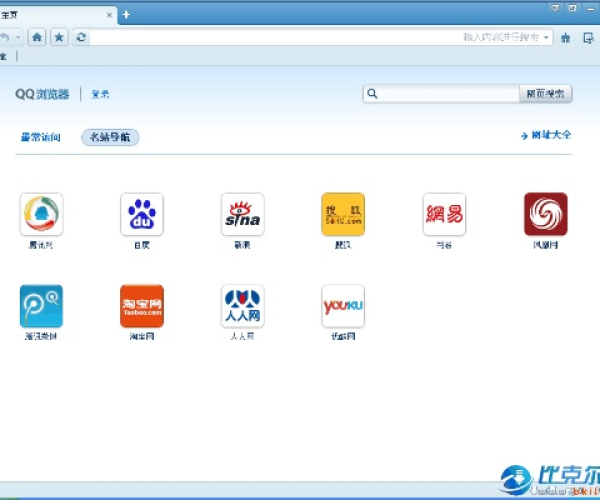
Task: Click the 凤凰网 label under the Phoenix tile
Action: click(x=546, y=245)
